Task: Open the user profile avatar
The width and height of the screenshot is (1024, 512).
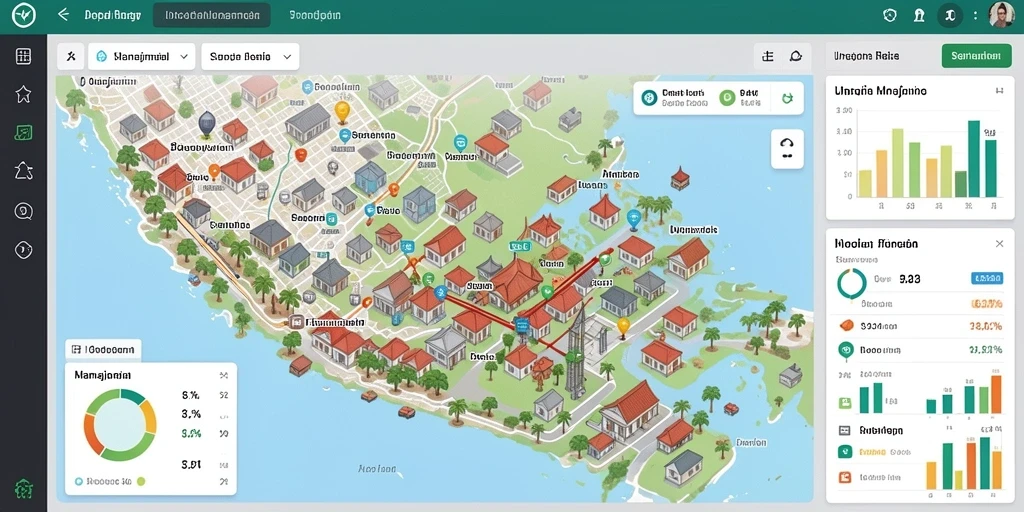Action: click(1001, 14)
